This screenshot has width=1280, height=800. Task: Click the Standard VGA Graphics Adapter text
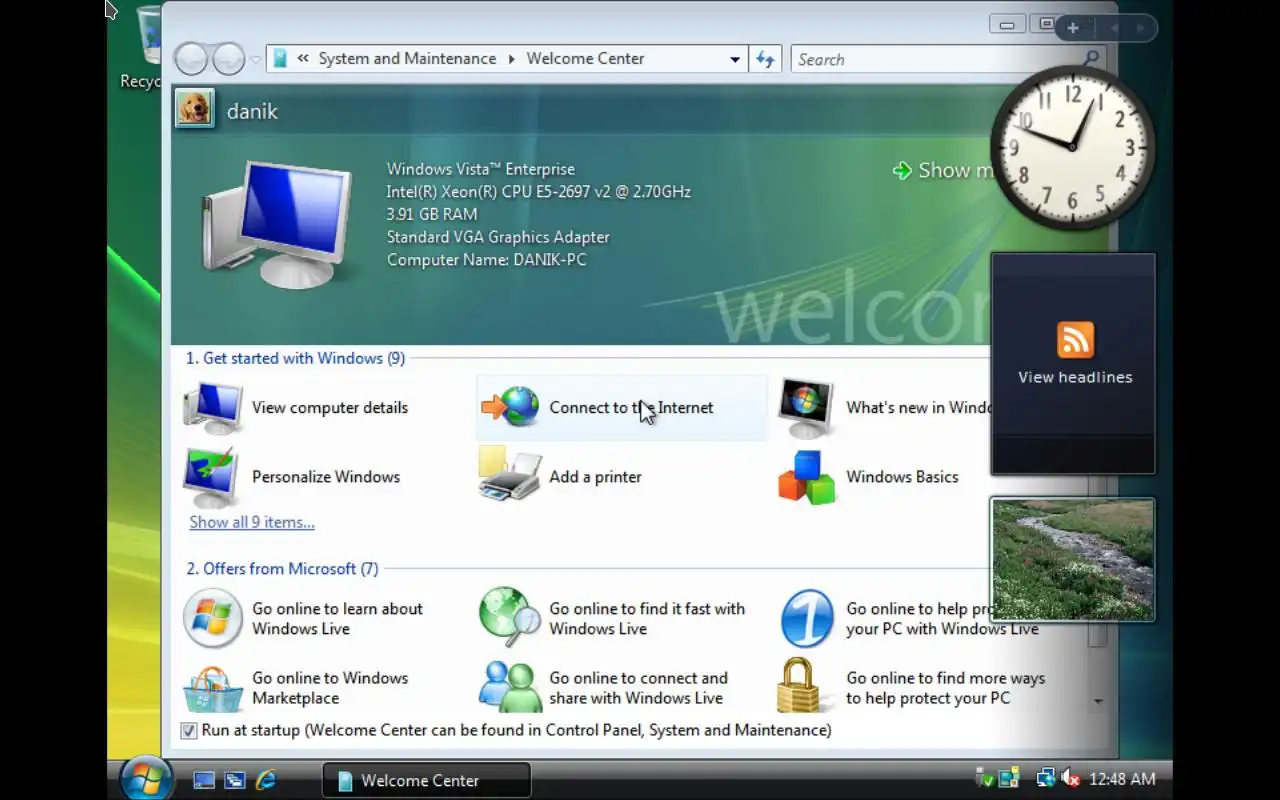498,237
